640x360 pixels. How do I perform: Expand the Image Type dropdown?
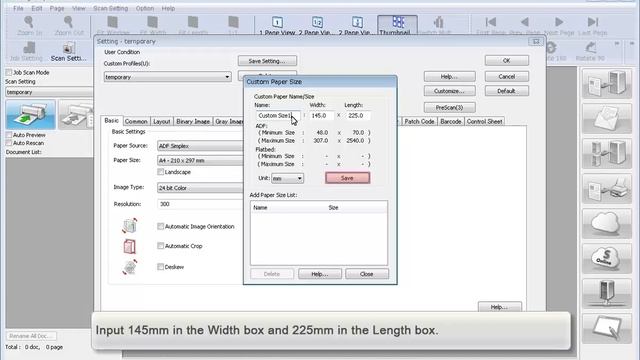[x=200, y=188]
